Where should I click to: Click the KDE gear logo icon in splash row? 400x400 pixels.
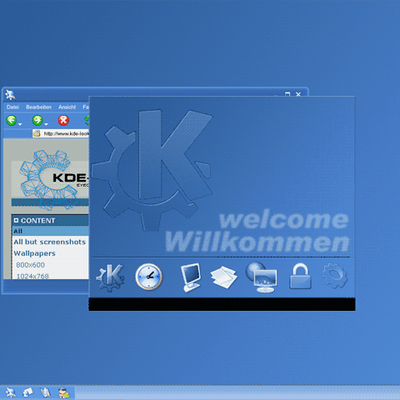coord(110,277)
